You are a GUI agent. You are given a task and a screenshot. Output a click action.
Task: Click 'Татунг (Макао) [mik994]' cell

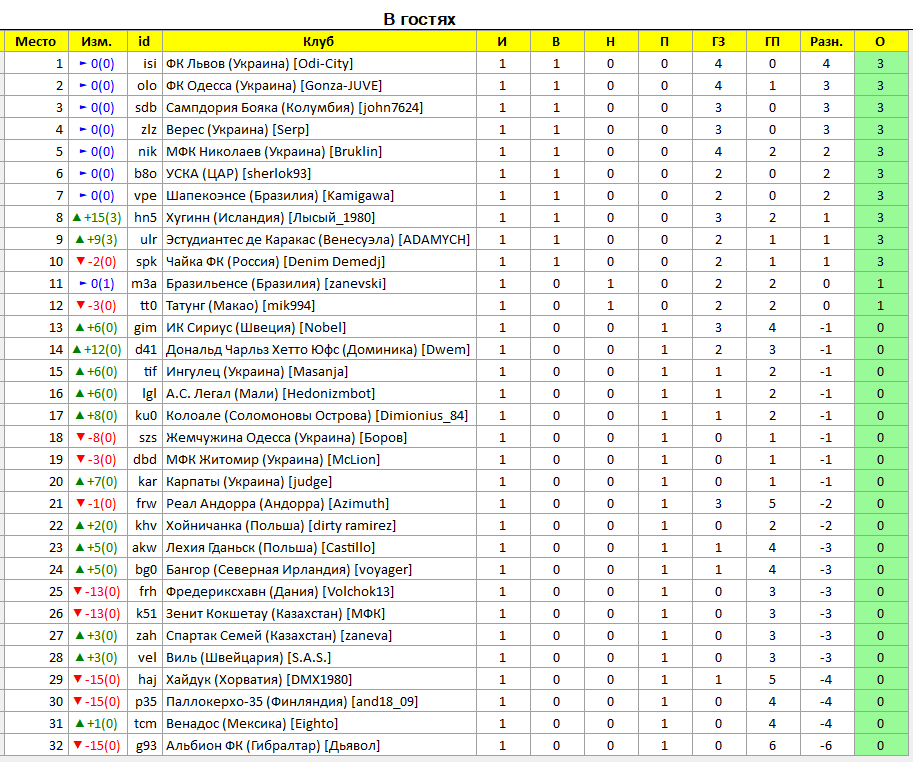pos(319,306)
